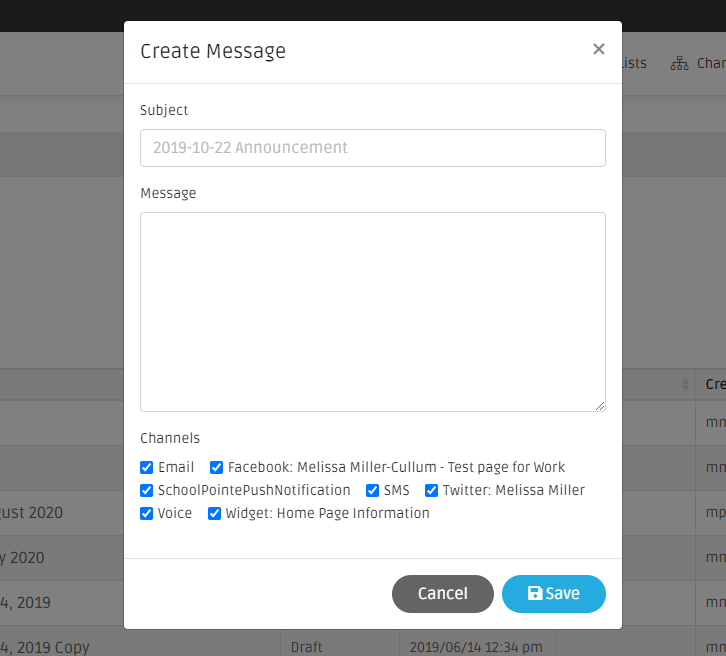The image size is (726, 656).
Task: Click the sort arrows in the table header
Action: (x=686, y=384)
